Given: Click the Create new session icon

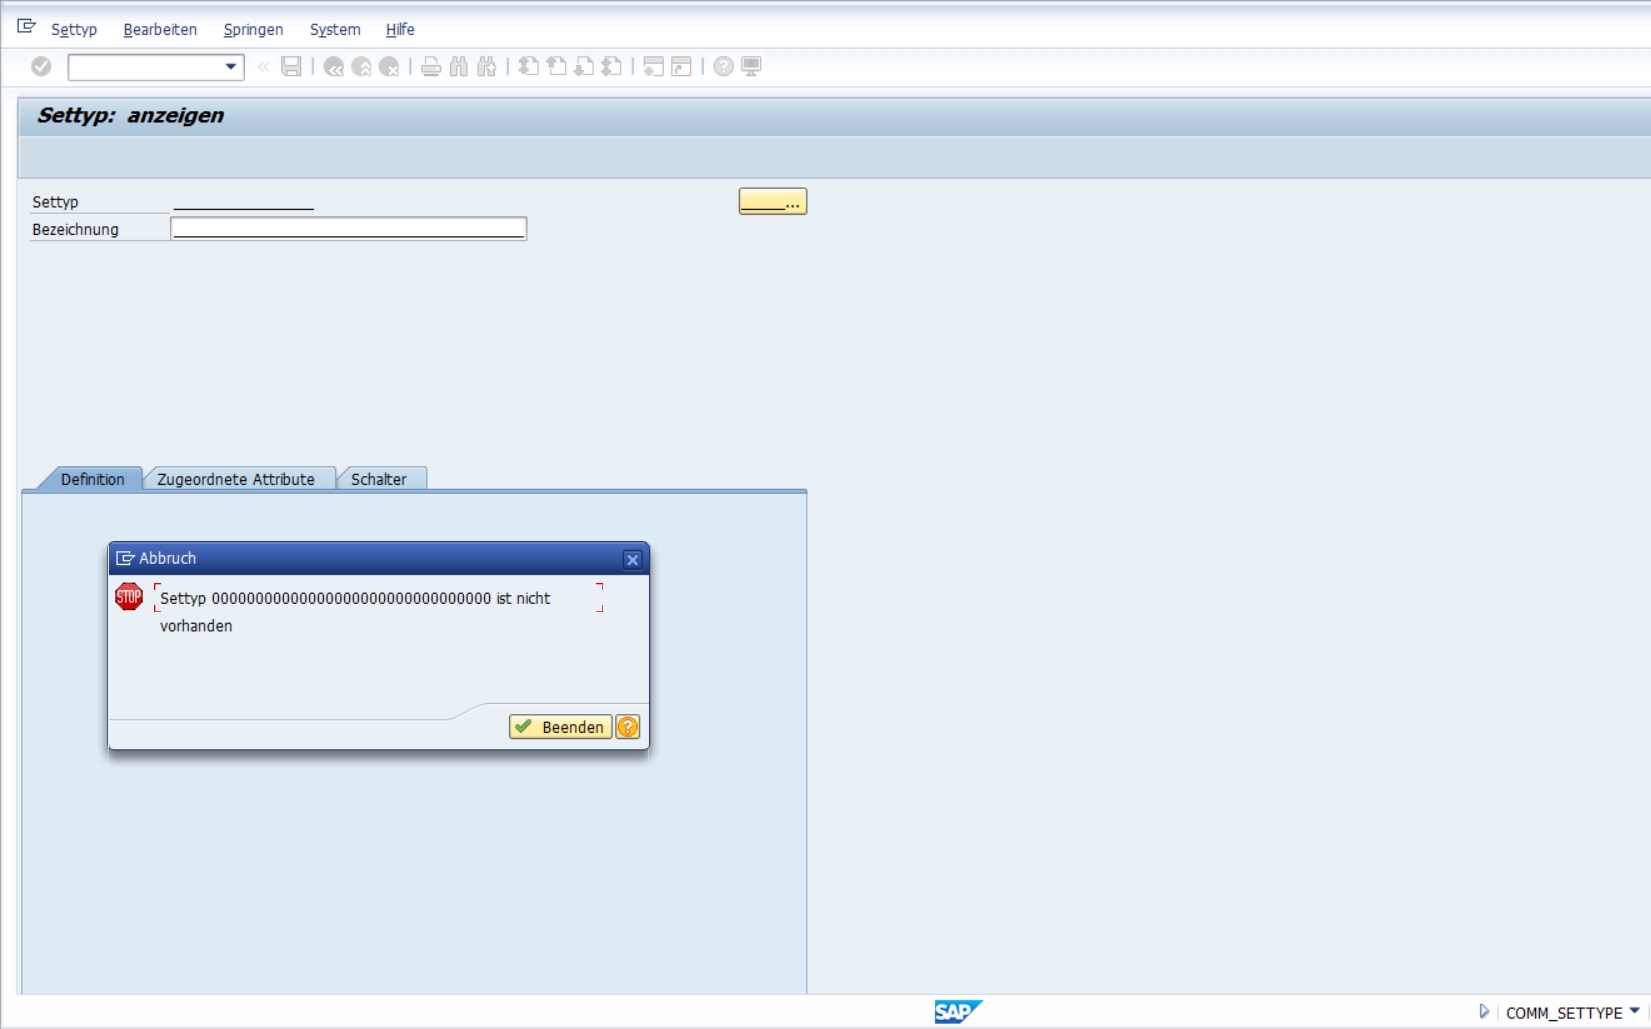Looking at the screenshot, I should pyautogui.click(x=653, y=67).
